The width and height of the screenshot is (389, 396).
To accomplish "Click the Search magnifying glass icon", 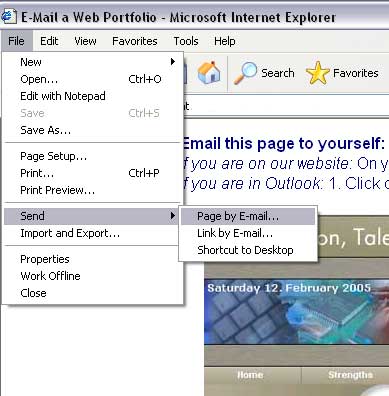I will [245, 73].
